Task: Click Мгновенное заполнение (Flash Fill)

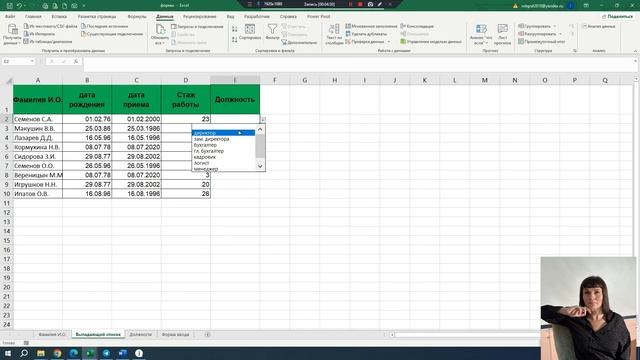Action: (371, 26)
